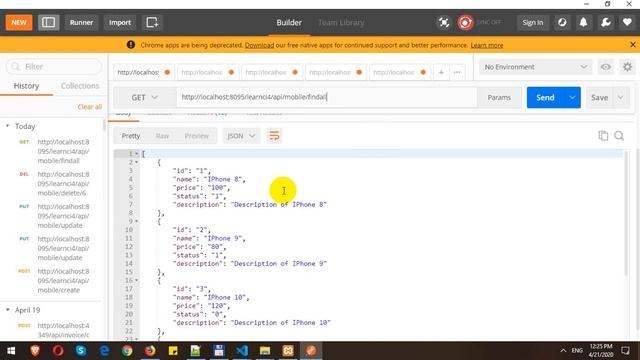640x360 pixels.
Task: Collapse the April 19 history group
Action: tap(8, 310)
